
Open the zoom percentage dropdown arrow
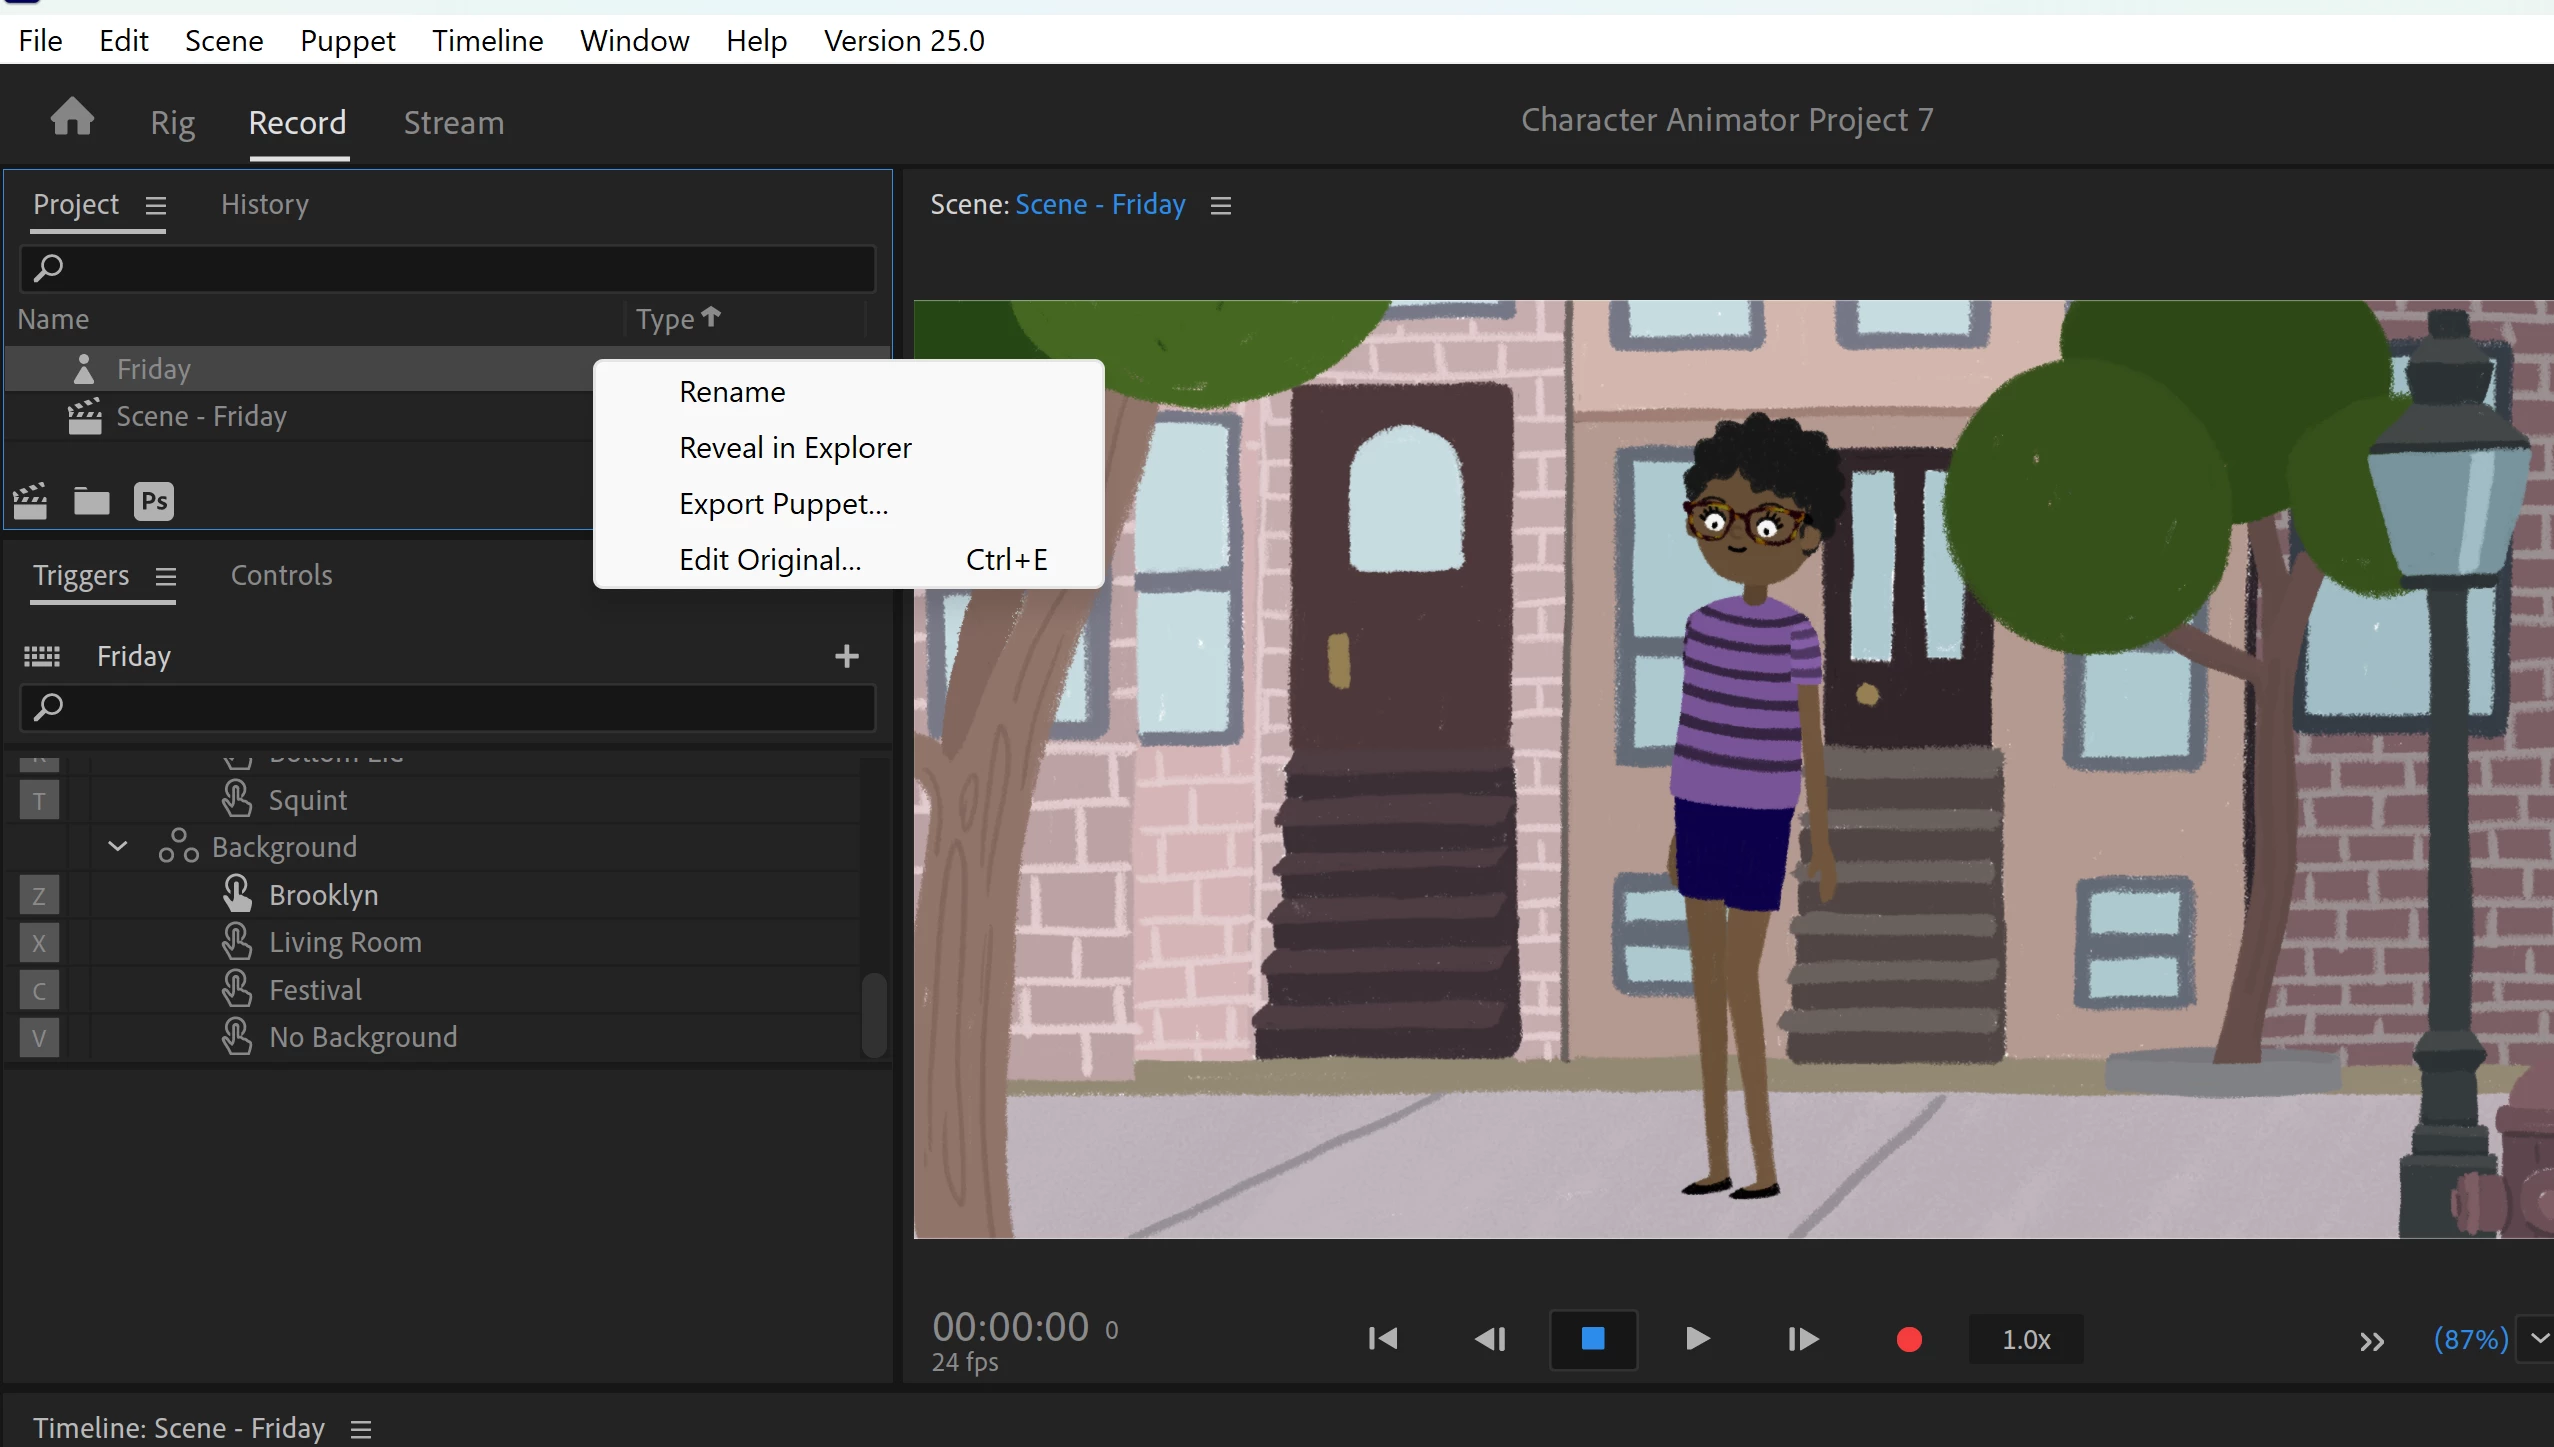pos(2538,1339)
